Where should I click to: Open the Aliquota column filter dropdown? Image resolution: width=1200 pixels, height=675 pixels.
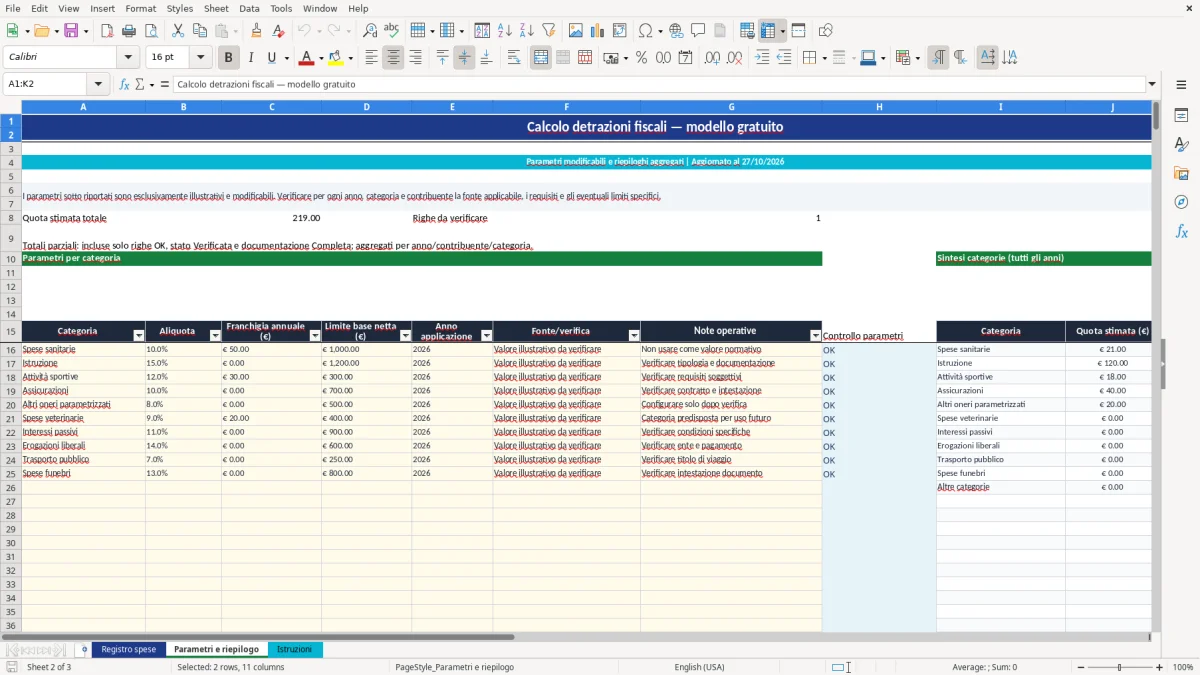pyautogui.click(x=215, y=336)
